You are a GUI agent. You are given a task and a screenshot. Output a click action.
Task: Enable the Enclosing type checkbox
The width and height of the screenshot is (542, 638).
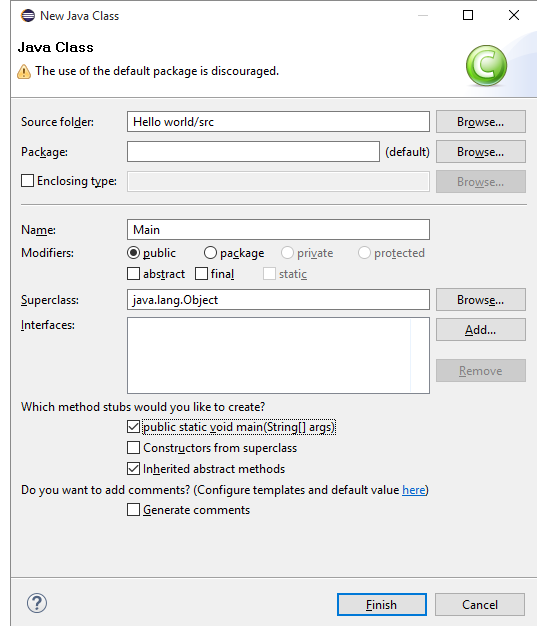[27, 181]
